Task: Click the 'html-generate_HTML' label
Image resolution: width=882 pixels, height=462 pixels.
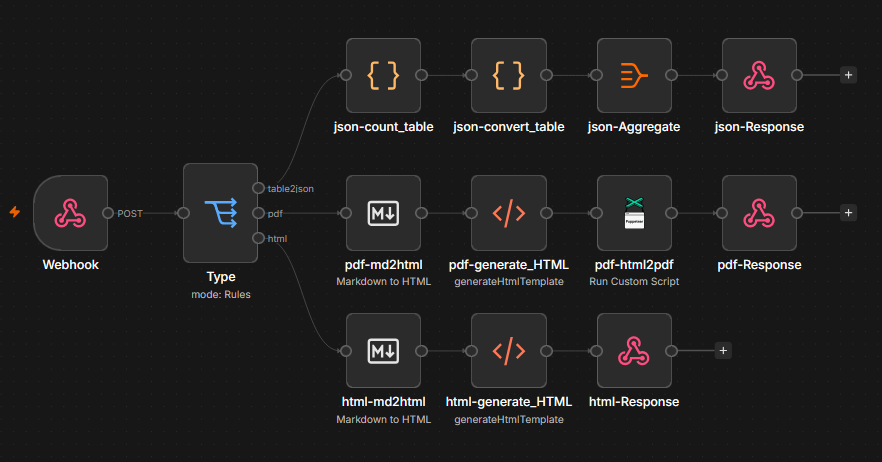Action: click(508, 402)
